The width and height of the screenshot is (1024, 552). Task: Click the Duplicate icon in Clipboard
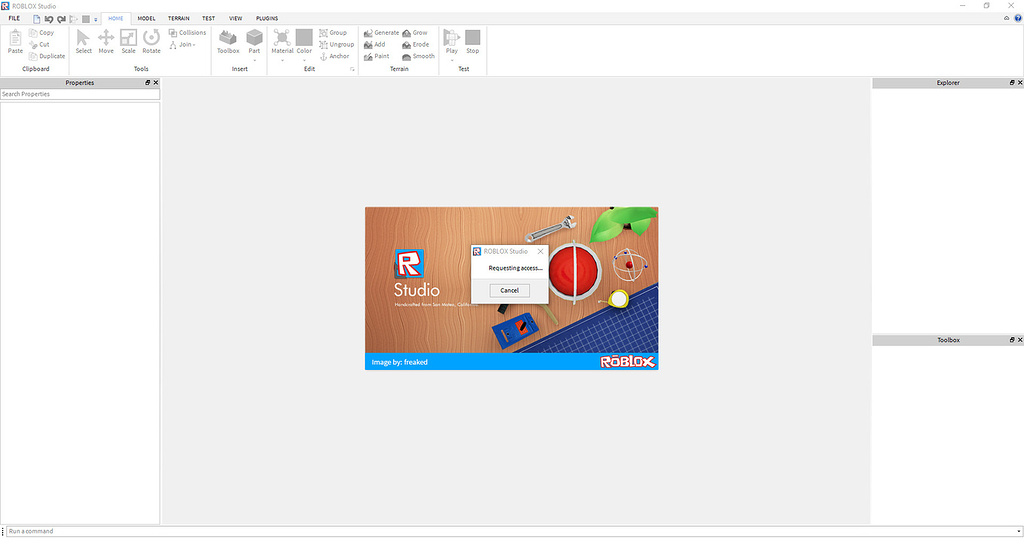[33, 56]
